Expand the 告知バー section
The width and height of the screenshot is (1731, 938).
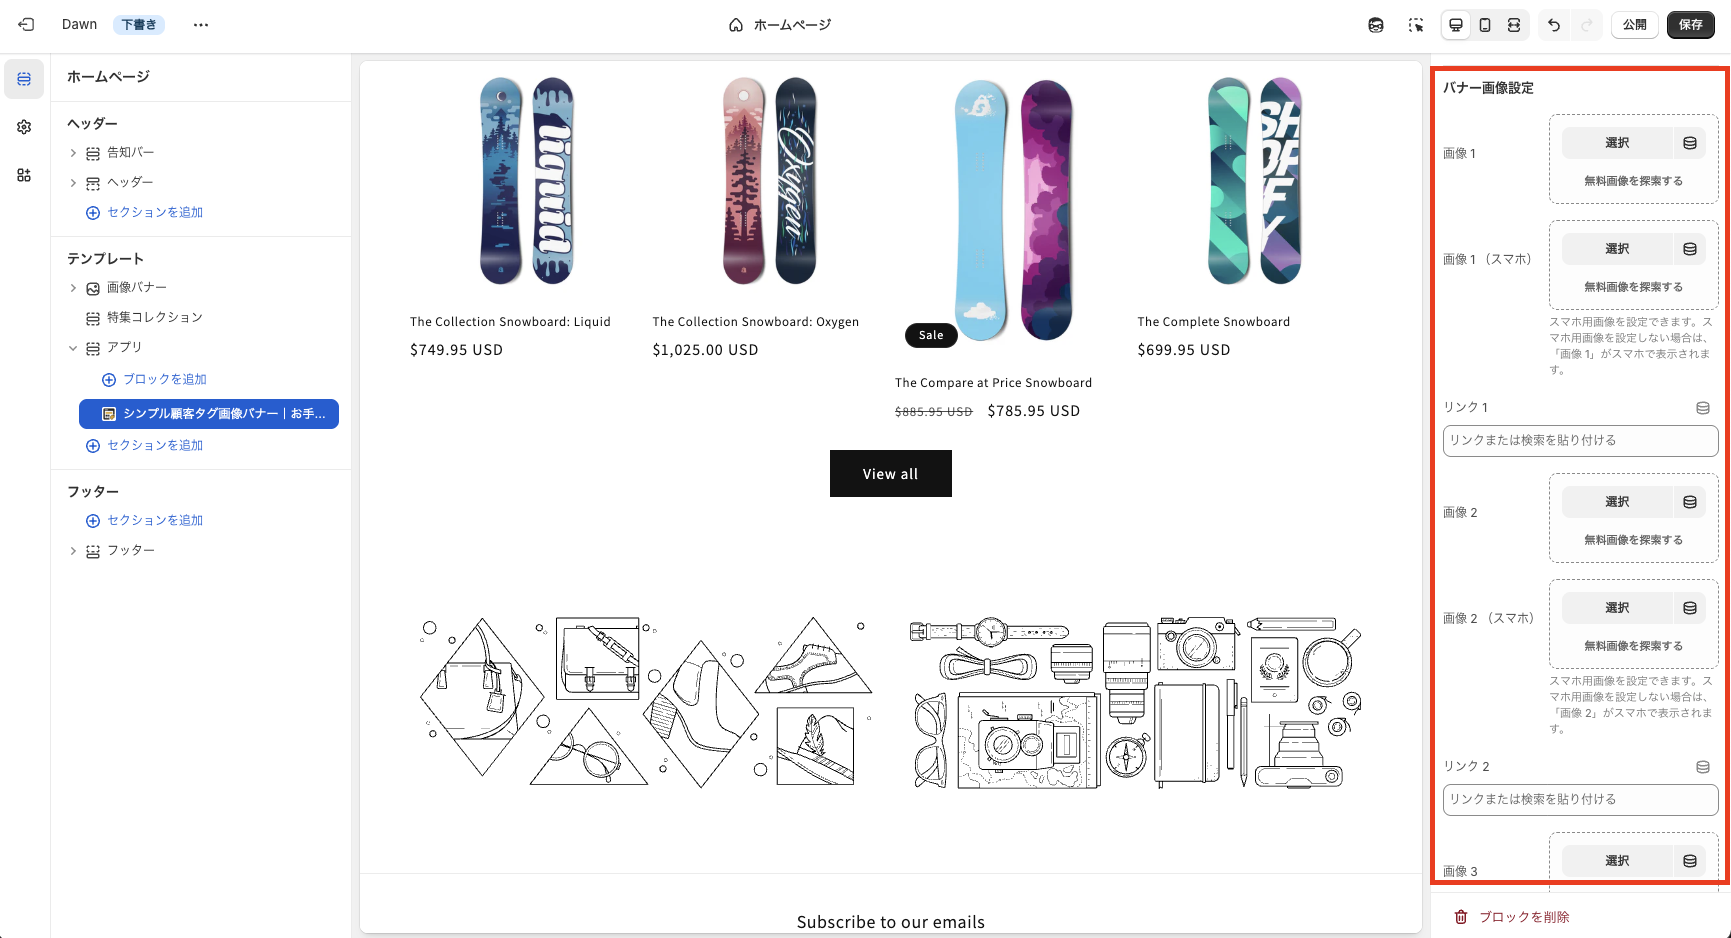(73, 153)
